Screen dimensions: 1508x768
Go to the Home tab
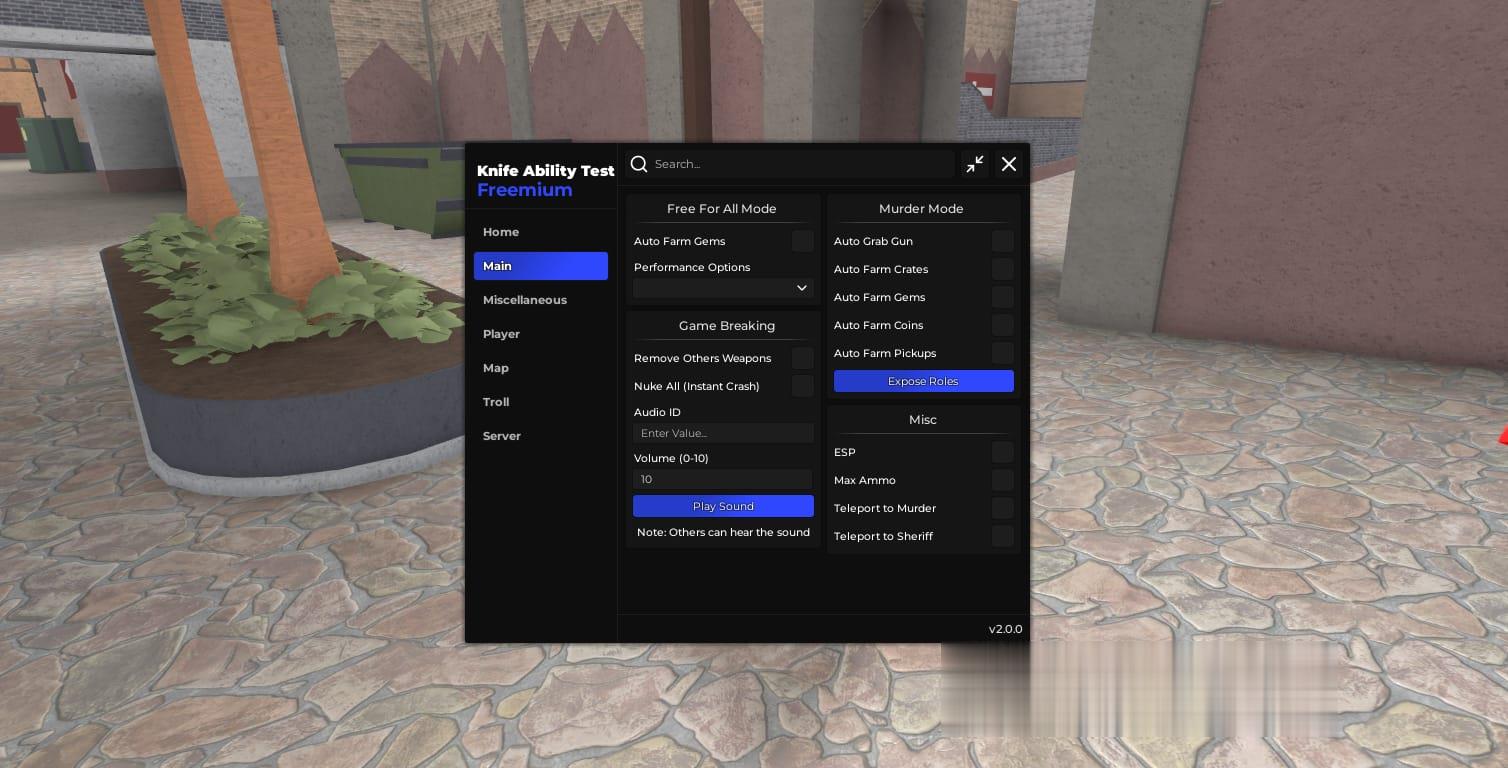tap(501, 232)
